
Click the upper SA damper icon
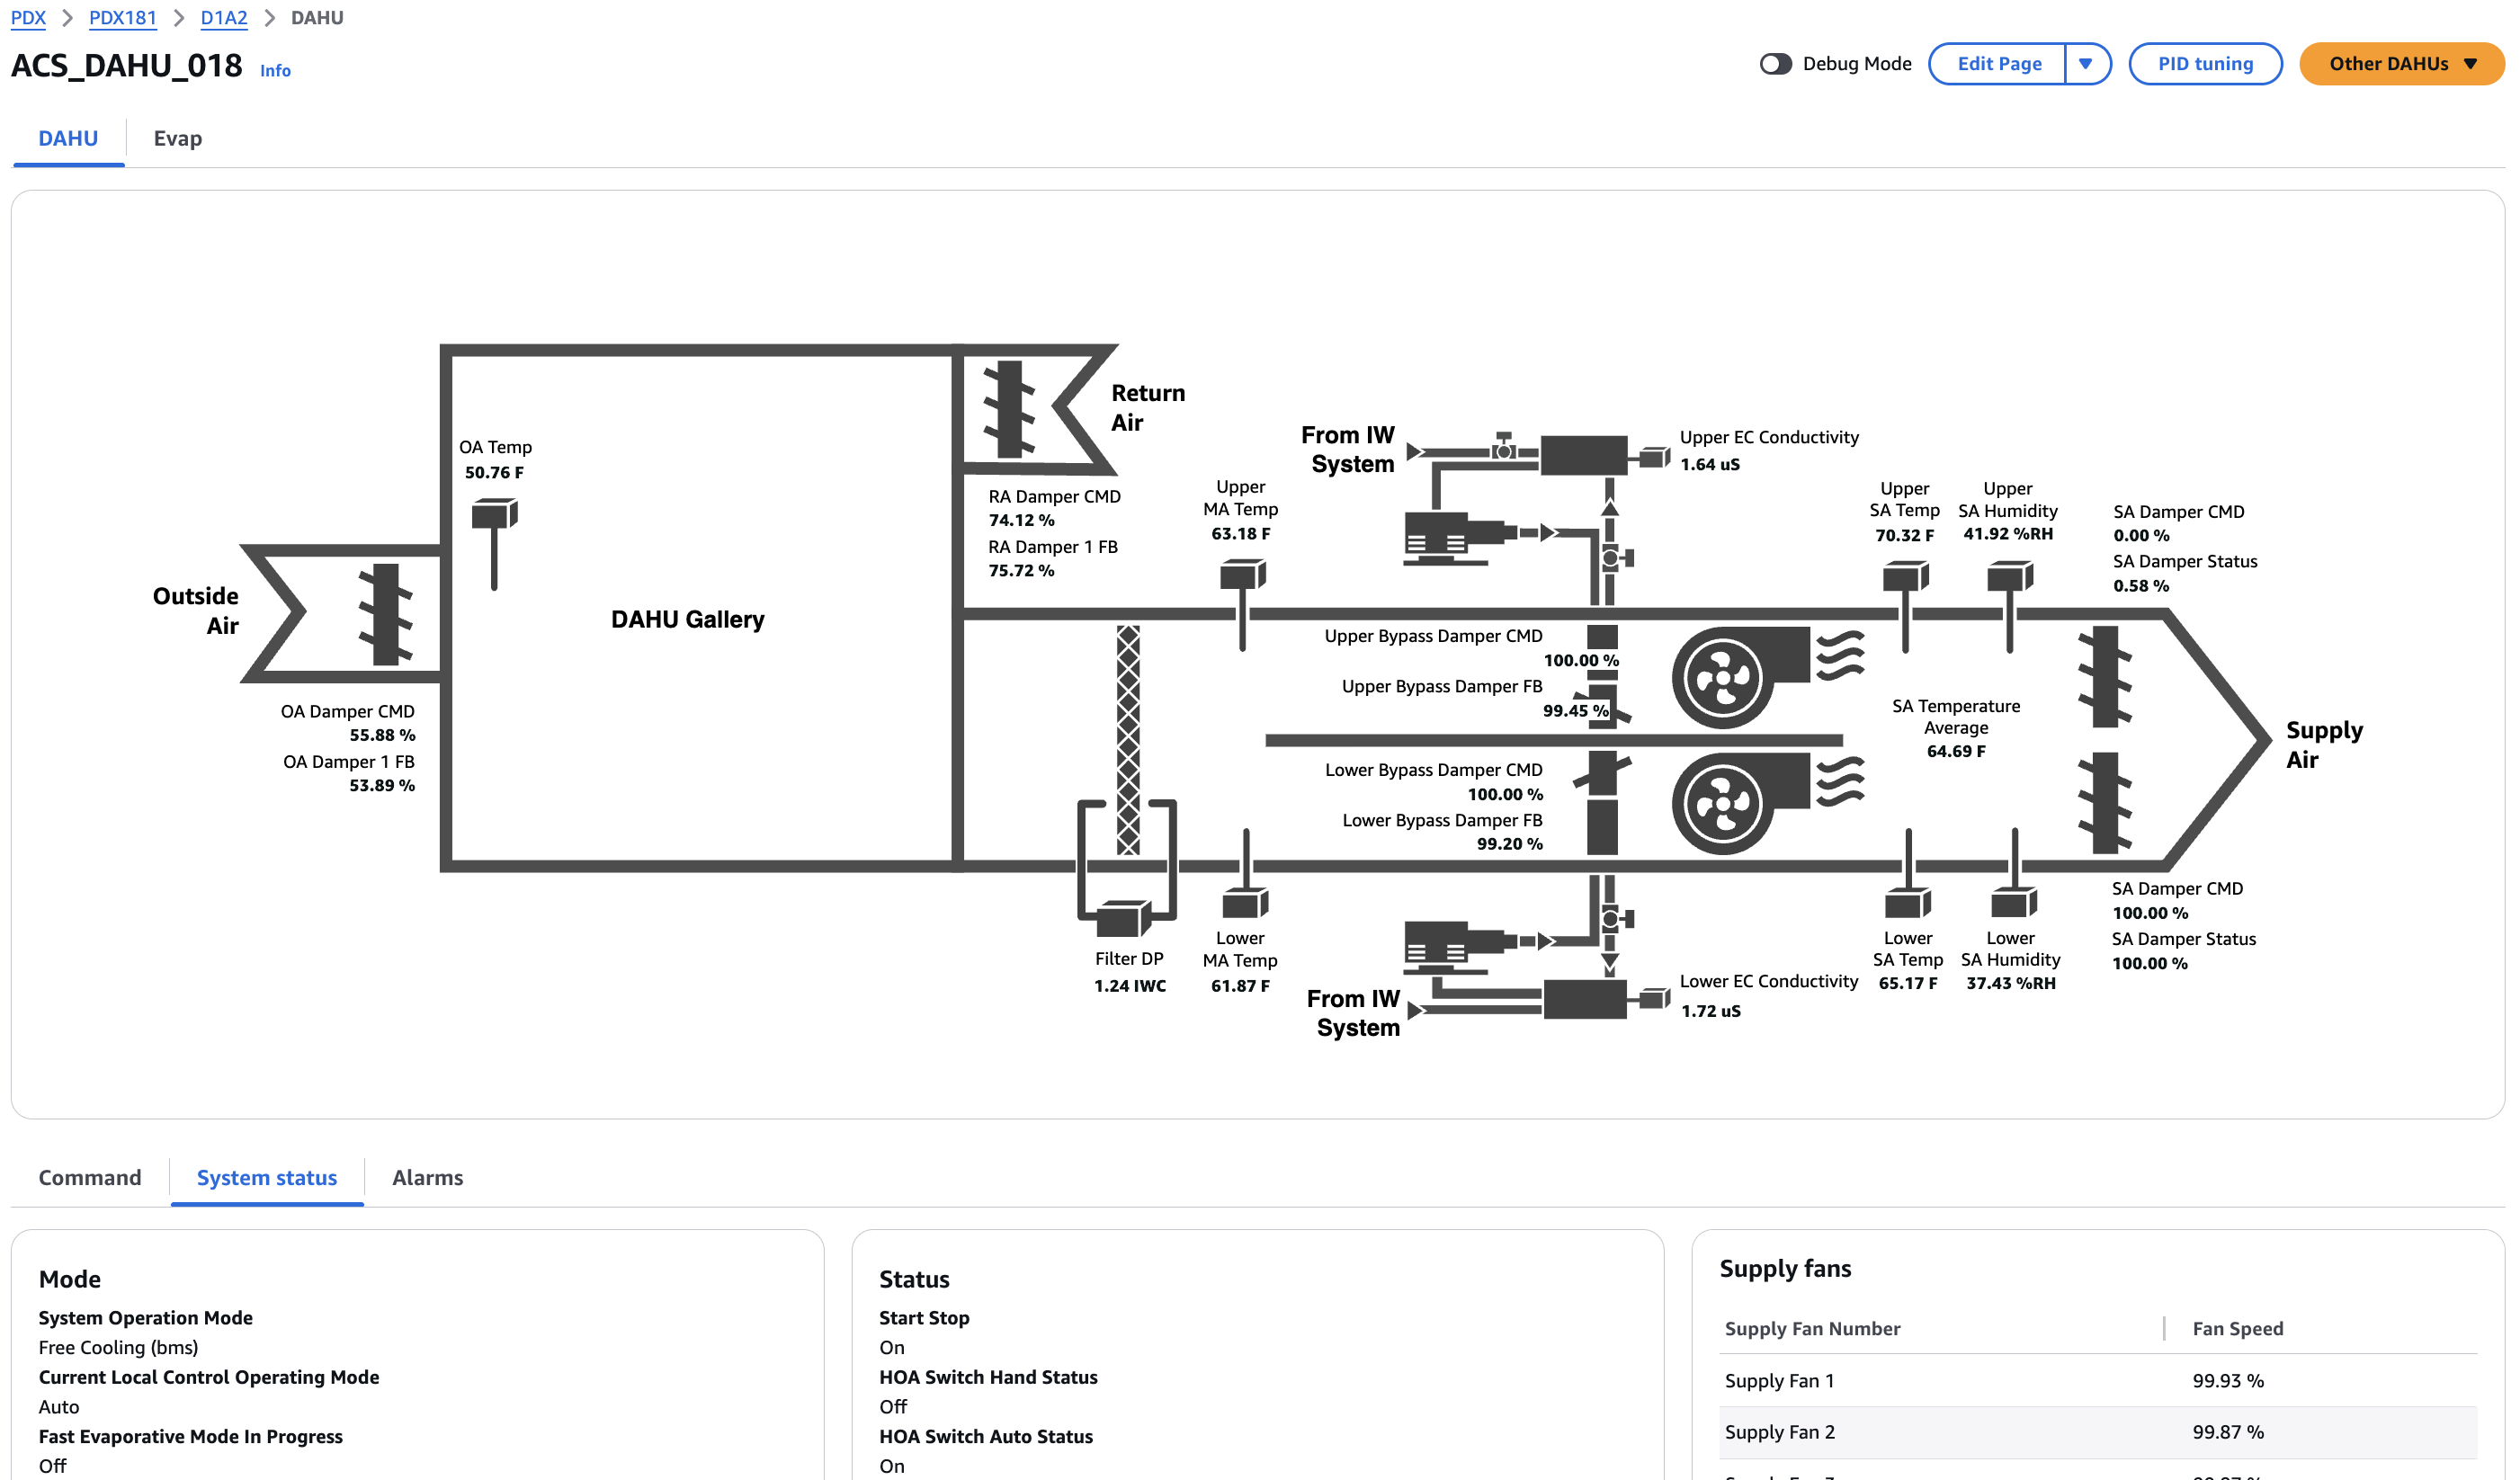click(x=2105, y=677)
